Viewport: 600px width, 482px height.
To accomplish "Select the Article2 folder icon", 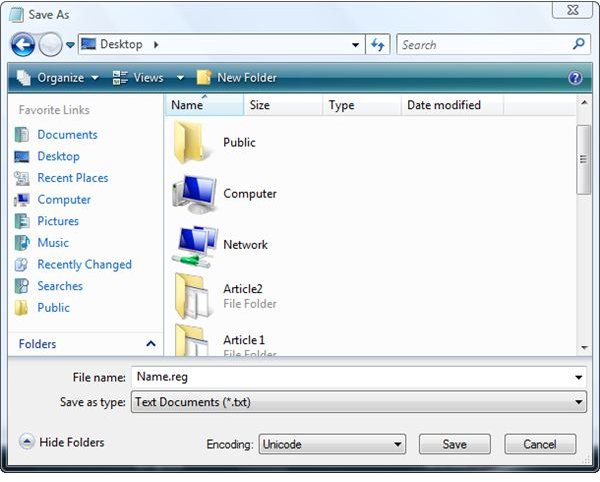I will point(192,296).
